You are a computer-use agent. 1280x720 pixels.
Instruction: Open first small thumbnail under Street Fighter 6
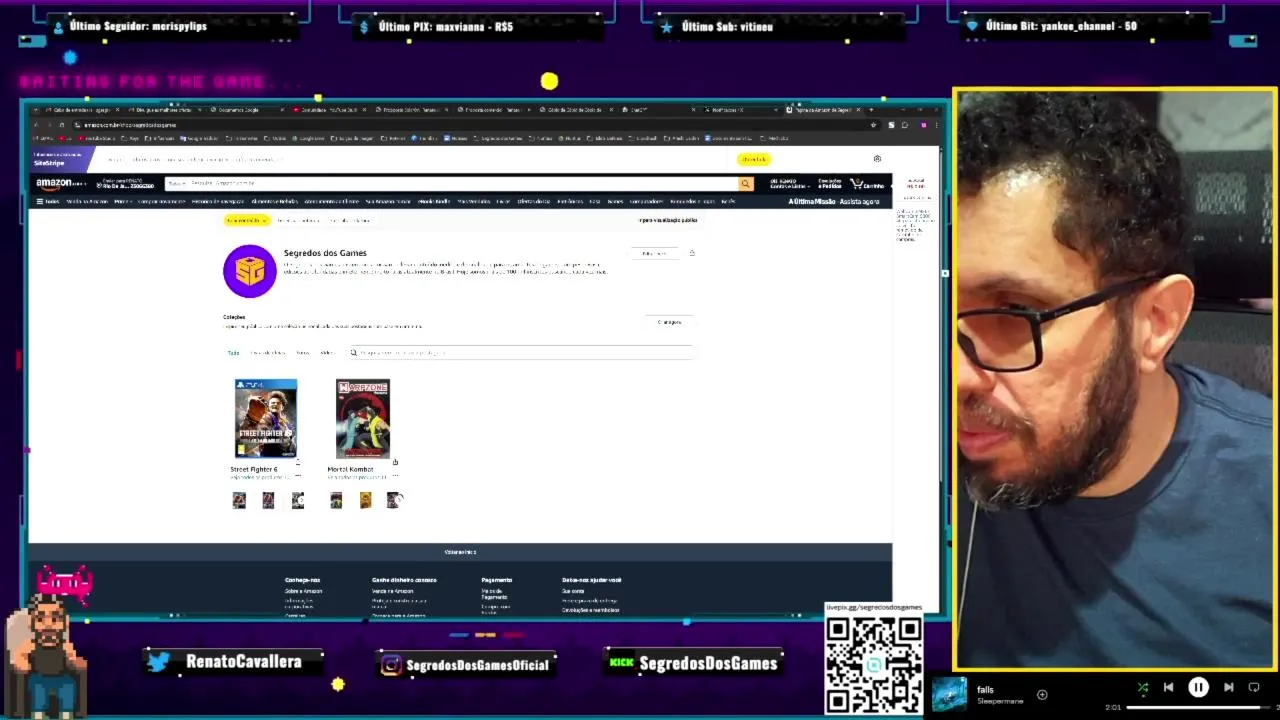point(239,501)
